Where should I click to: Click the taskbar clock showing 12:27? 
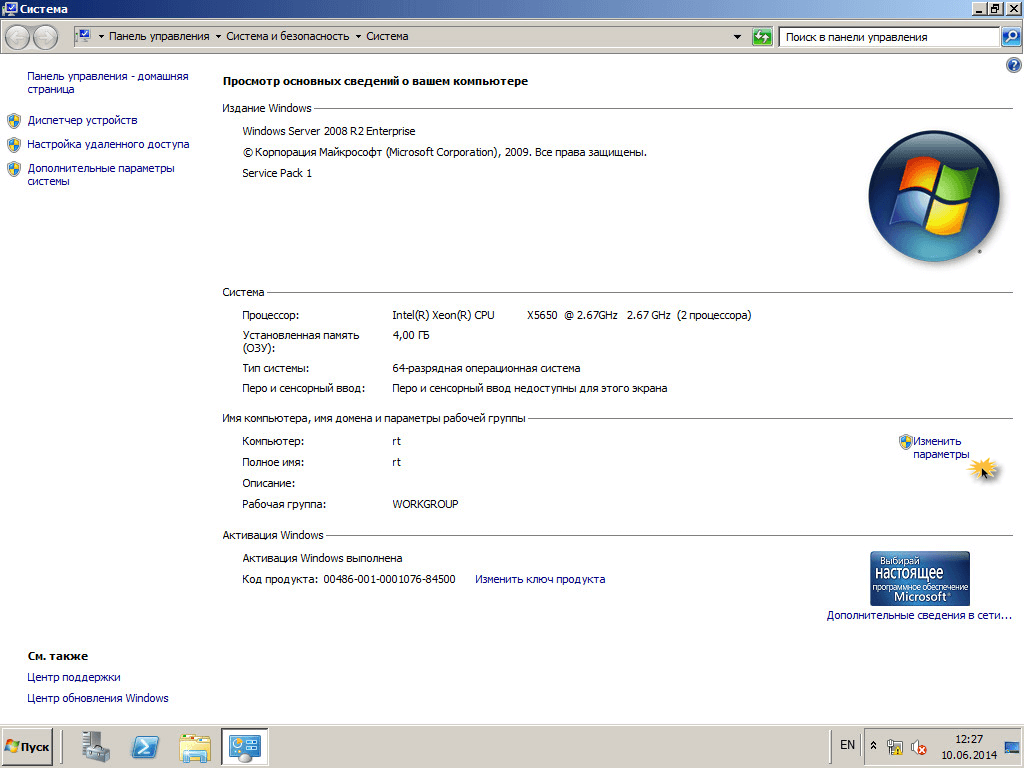coord(968,747)
